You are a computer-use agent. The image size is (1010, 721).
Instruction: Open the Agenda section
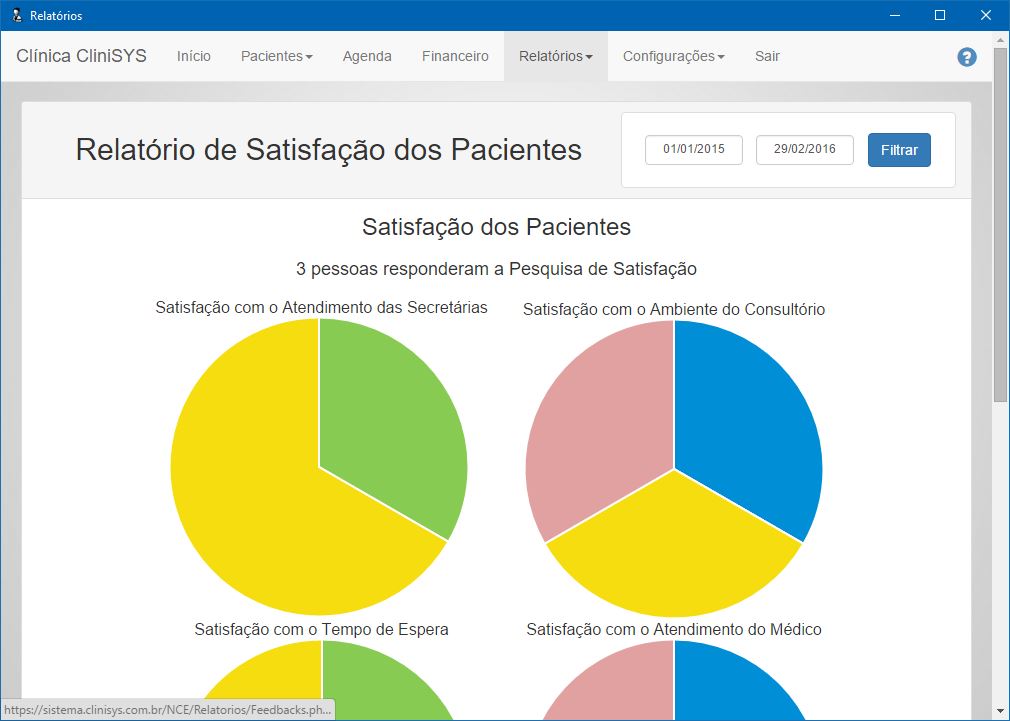point(367,56)
